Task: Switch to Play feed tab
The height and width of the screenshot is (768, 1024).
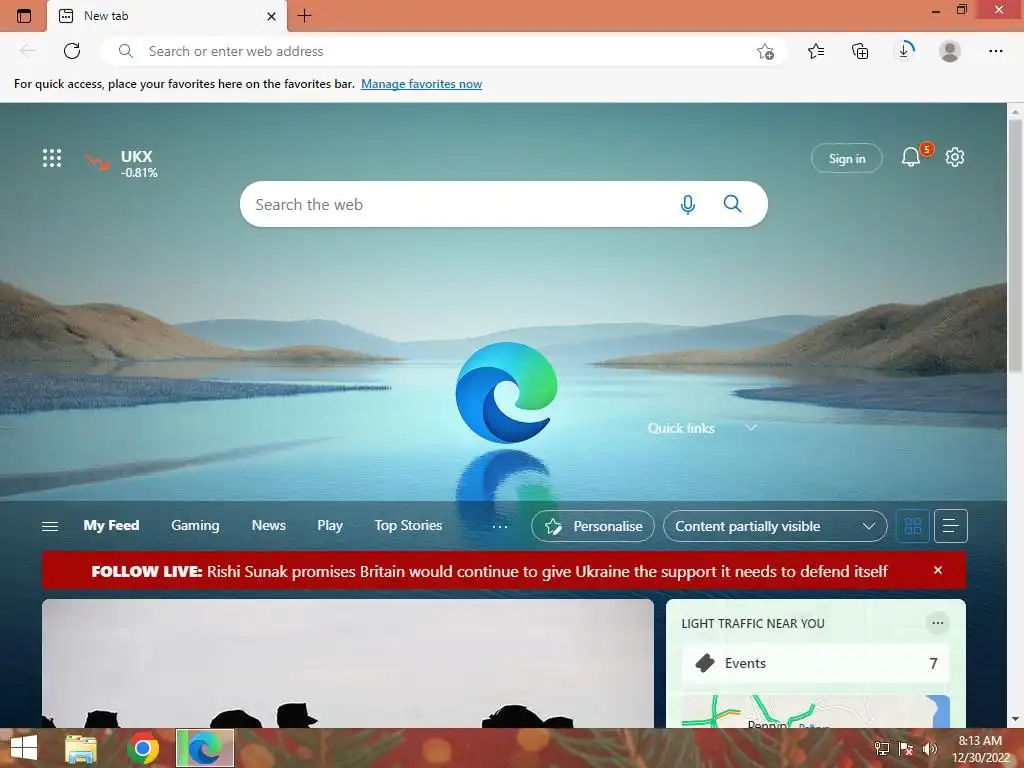Action: 330,526
